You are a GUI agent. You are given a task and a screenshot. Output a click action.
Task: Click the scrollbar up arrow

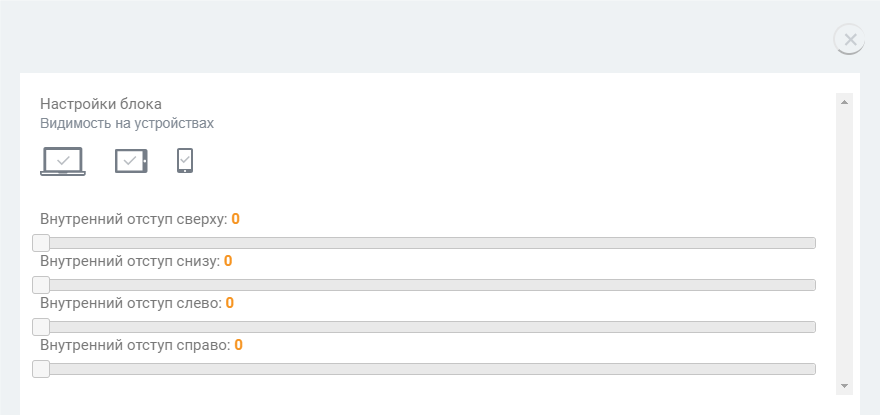pos(844,102)
